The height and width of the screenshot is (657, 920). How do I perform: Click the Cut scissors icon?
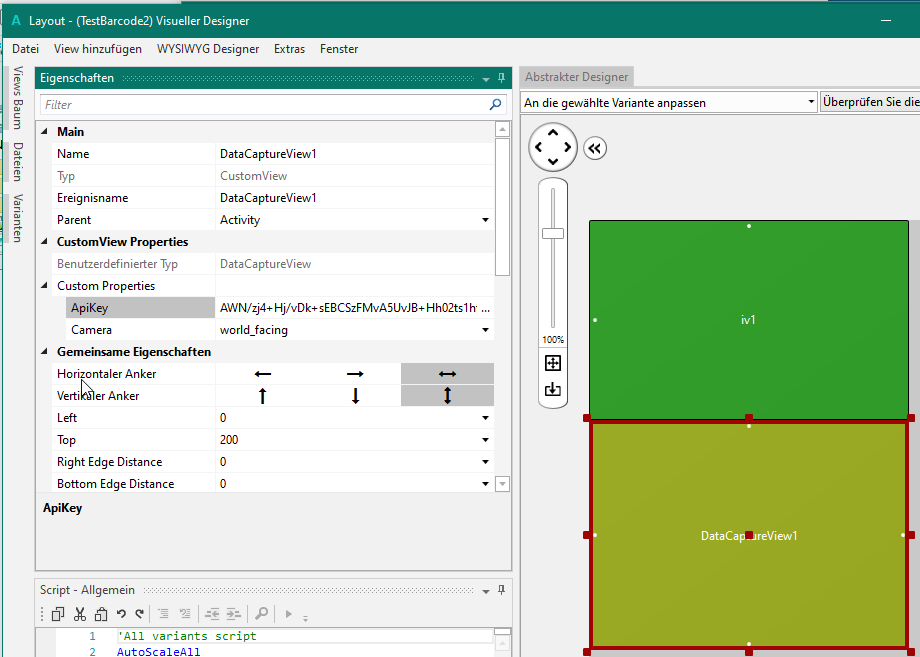pos(80,614)
